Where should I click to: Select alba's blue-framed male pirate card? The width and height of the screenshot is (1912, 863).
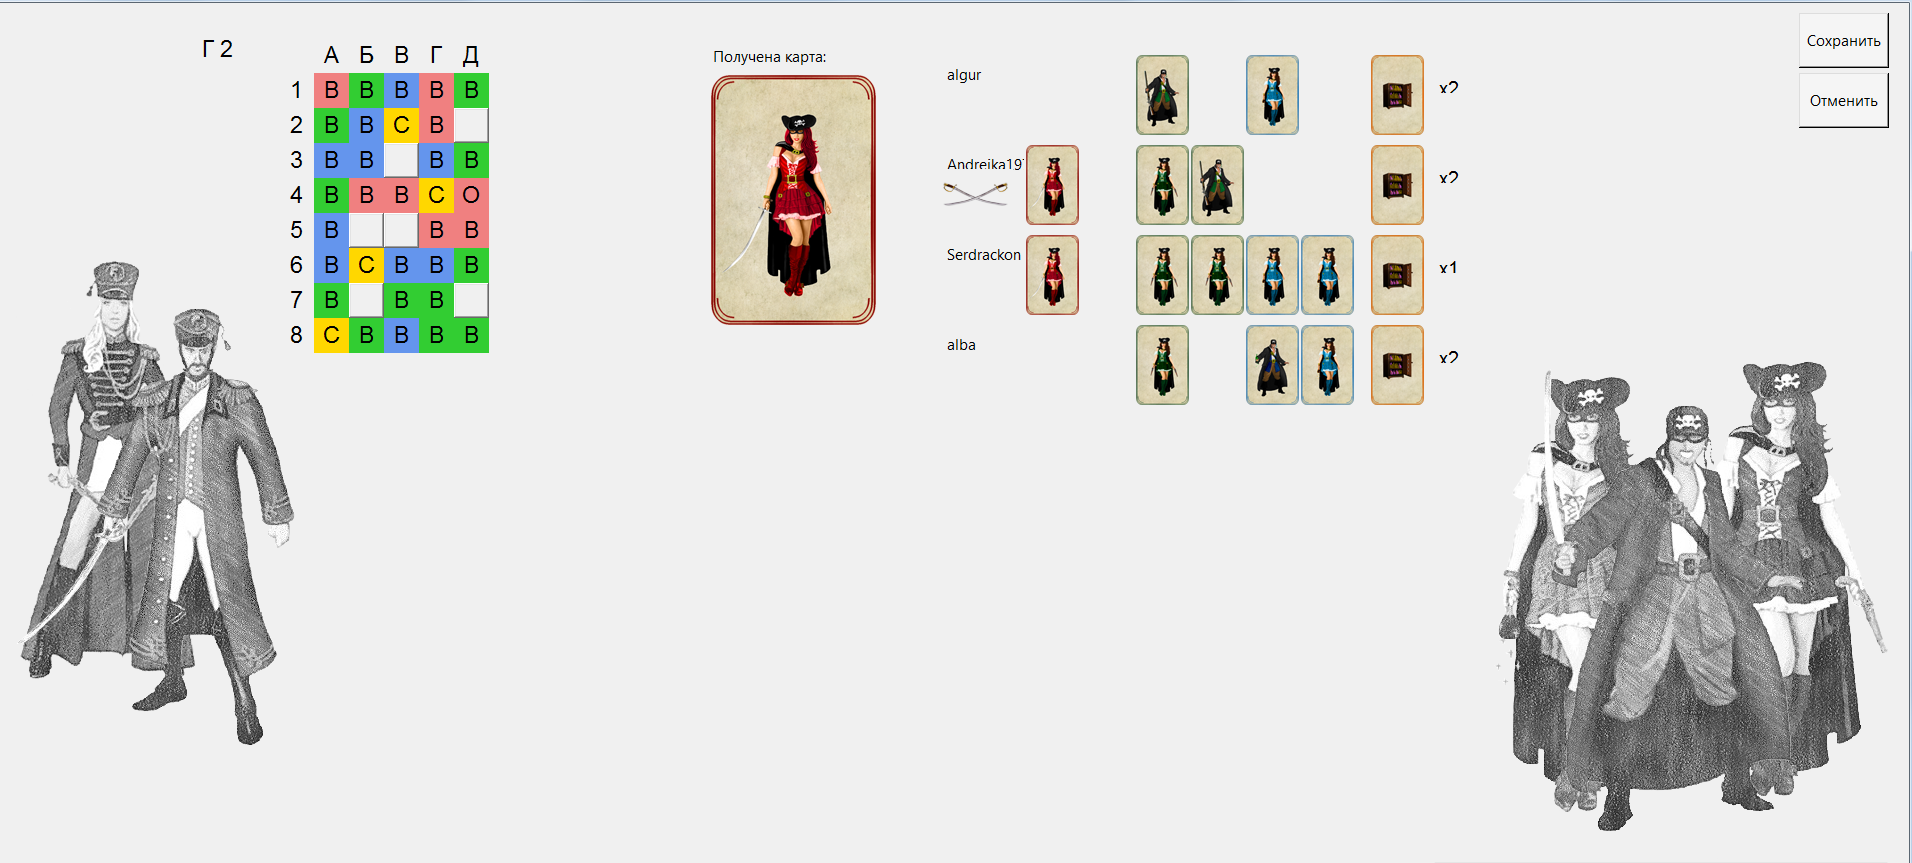click(x=1272, y=365)
